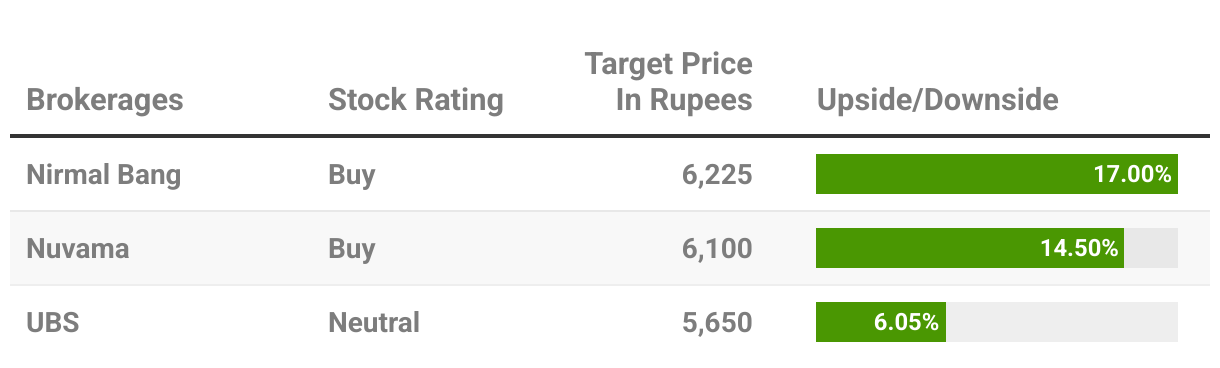Click the grey remainder of UBS bar
The width and height of the screenshot is (1220, 368).
pos(1062,322)
